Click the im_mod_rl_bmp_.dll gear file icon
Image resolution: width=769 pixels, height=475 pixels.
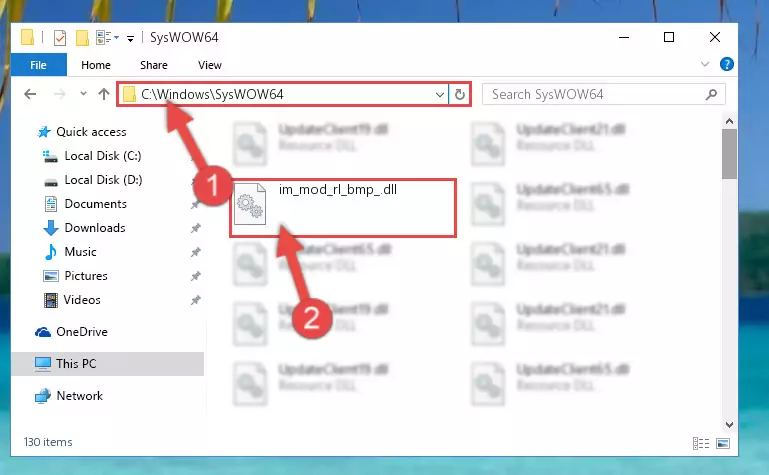[250, 204]
